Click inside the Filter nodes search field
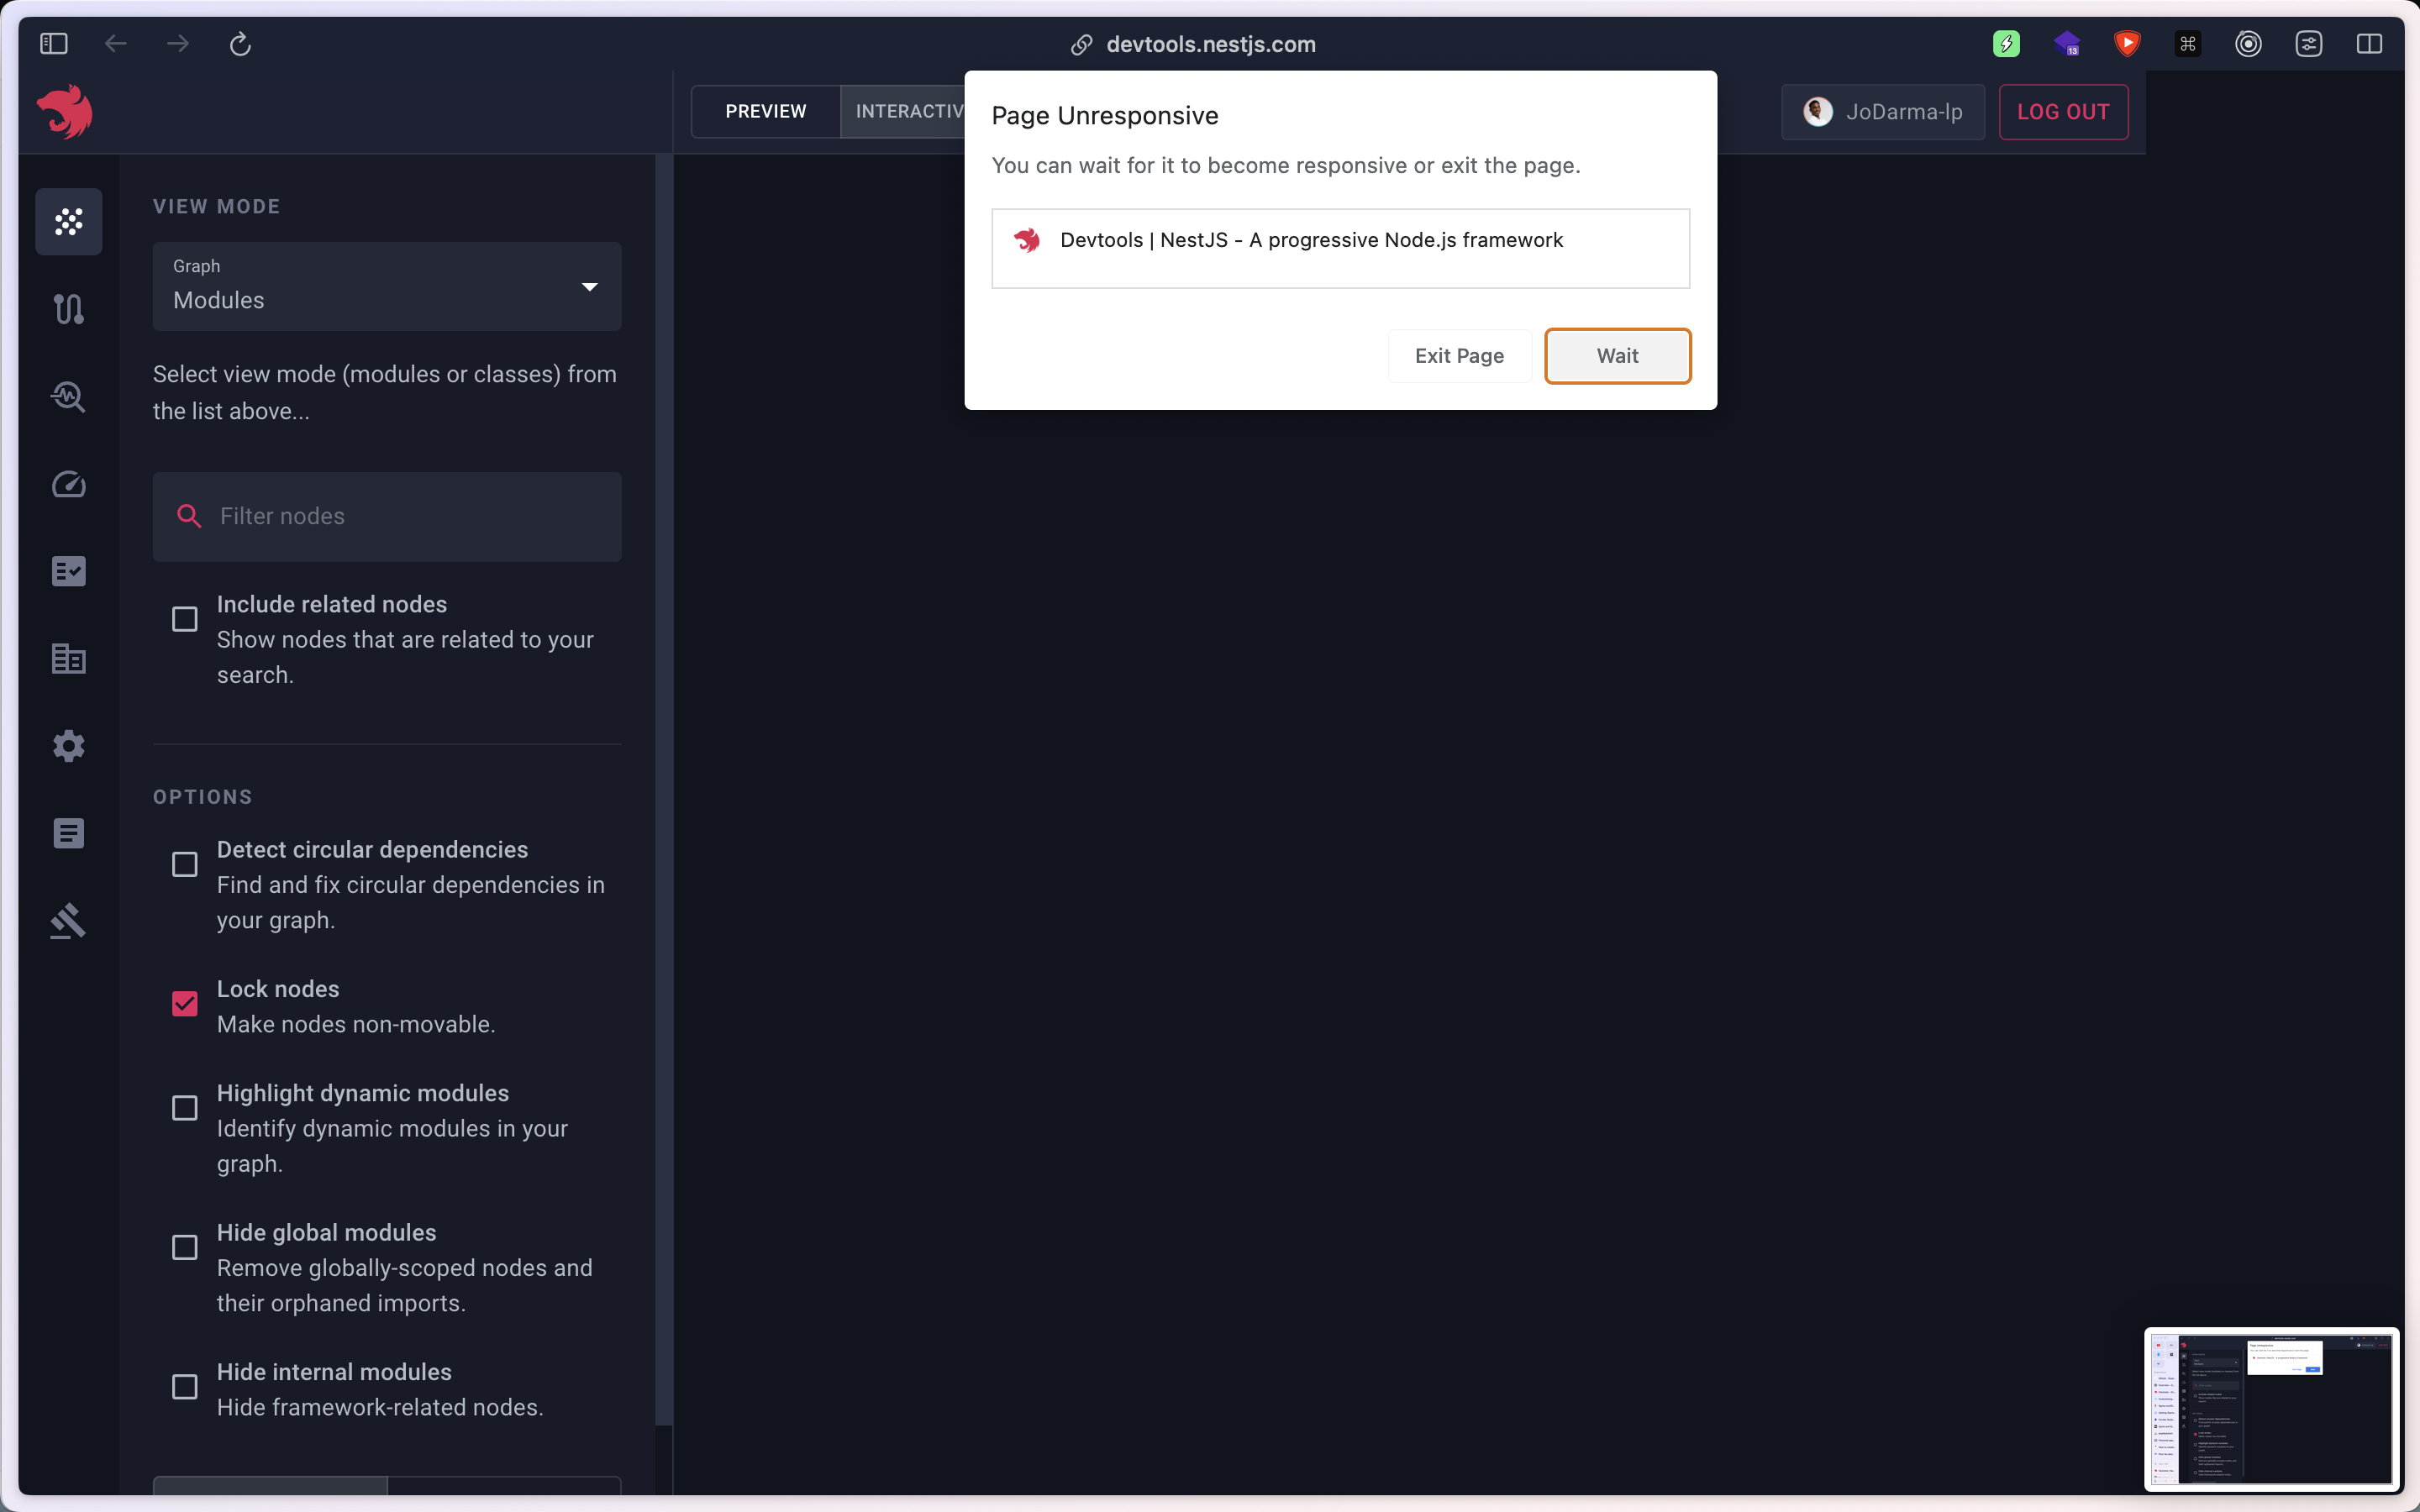This screenshot has height=1512, width=2420. (x=387, y=516)
